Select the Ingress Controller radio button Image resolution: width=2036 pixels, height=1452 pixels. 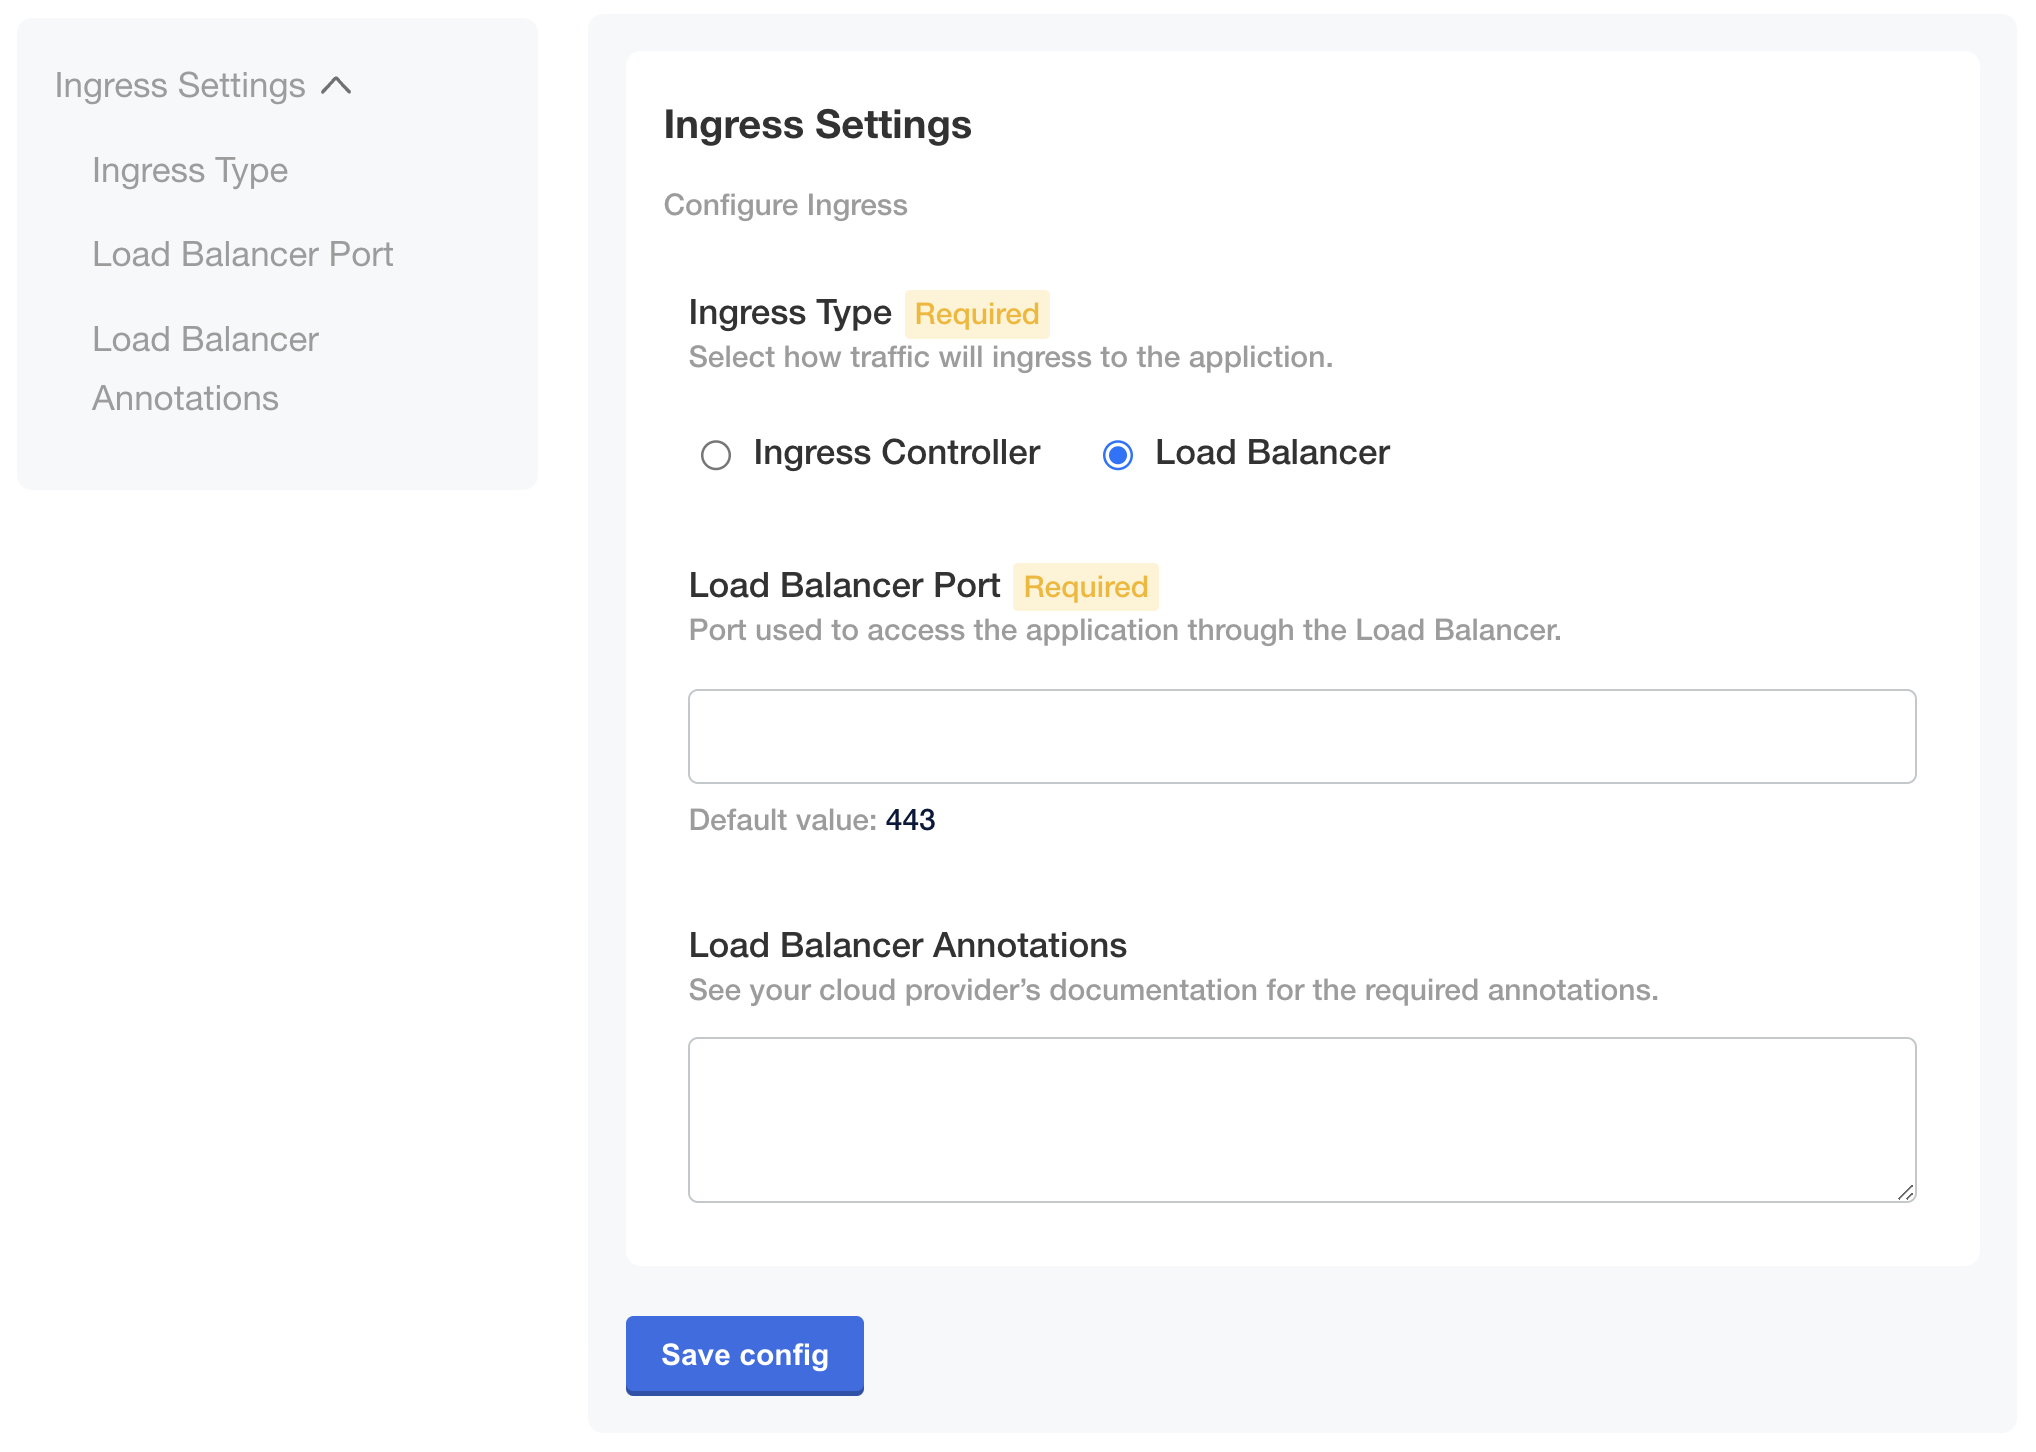(716, 455)
